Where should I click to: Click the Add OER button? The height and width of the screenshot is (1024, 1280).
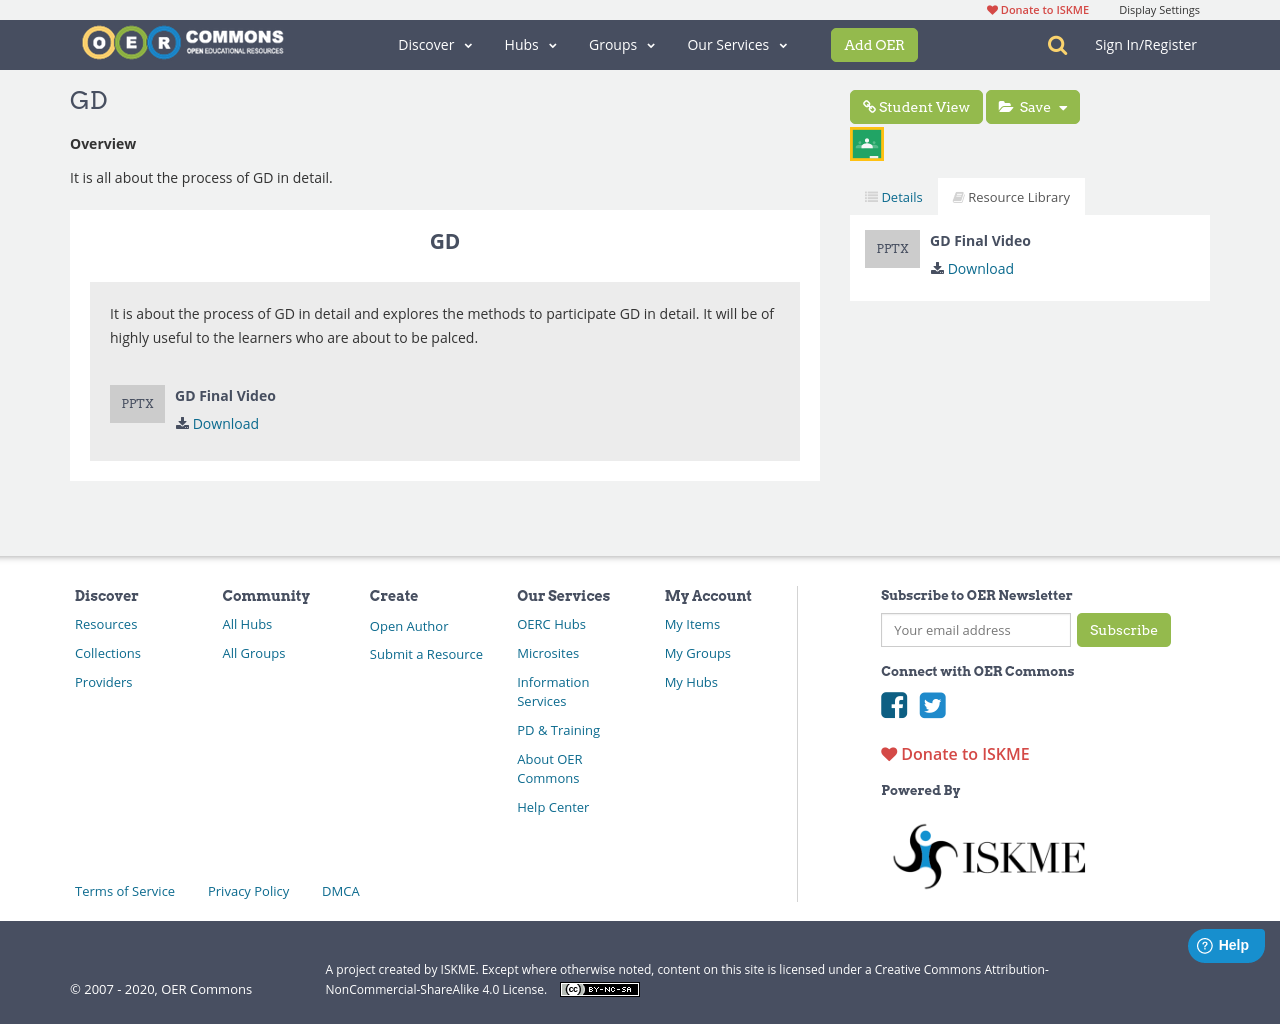(x=874, y=45)
